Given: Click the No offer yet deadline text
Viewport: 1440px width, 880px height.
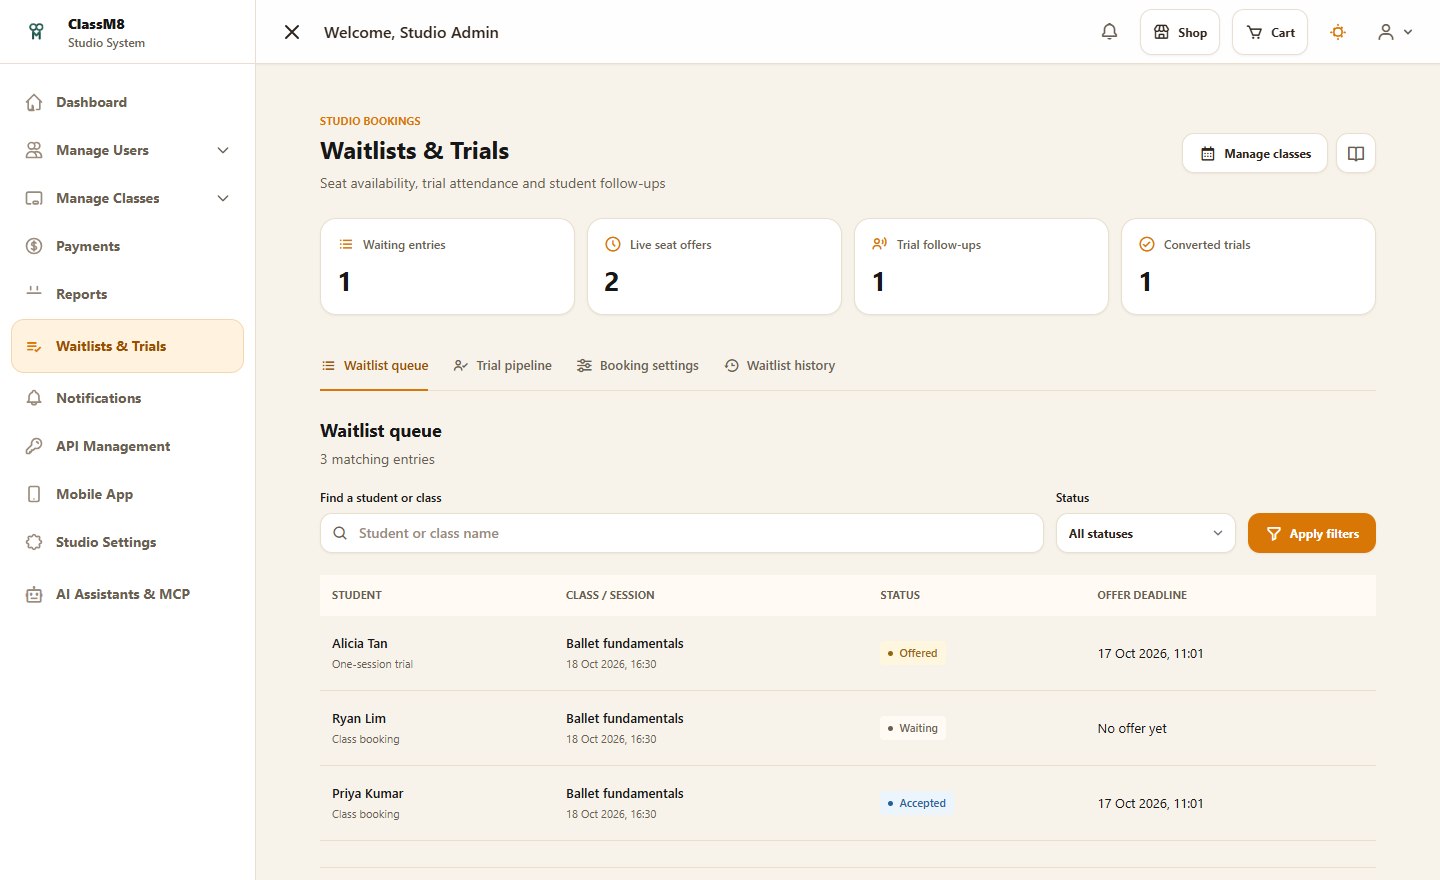Looking at the screenshot, I should pyautogui.click(x=1132, y=729).
